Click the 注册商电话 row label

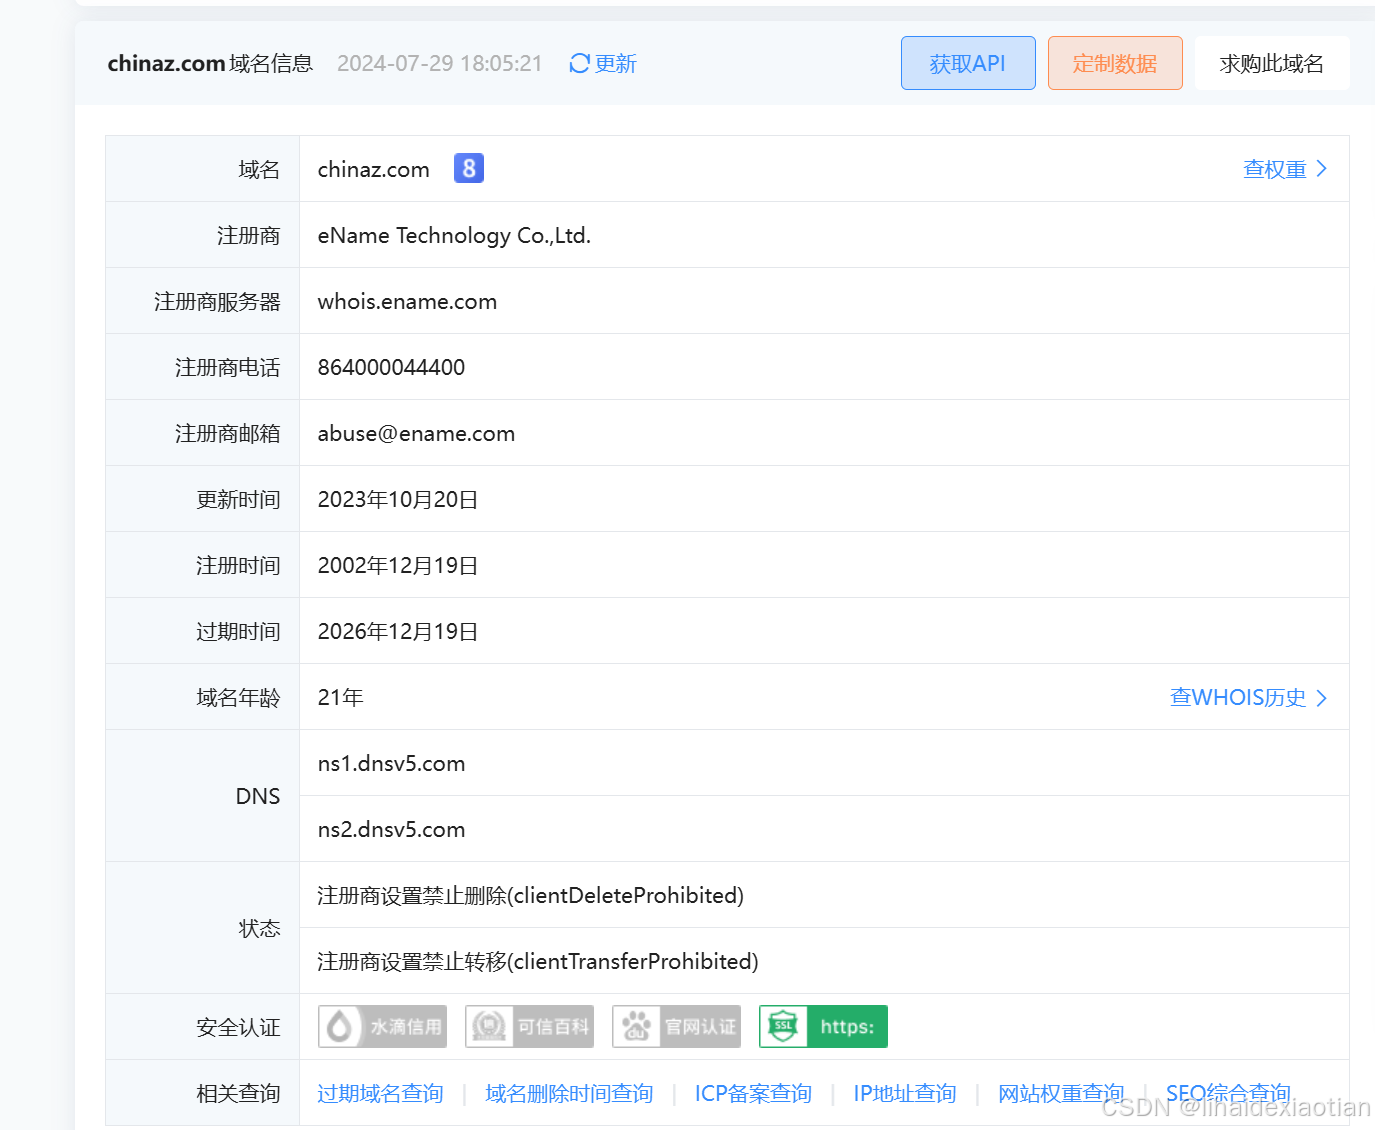pyautogui.click(x=228, y=367)
